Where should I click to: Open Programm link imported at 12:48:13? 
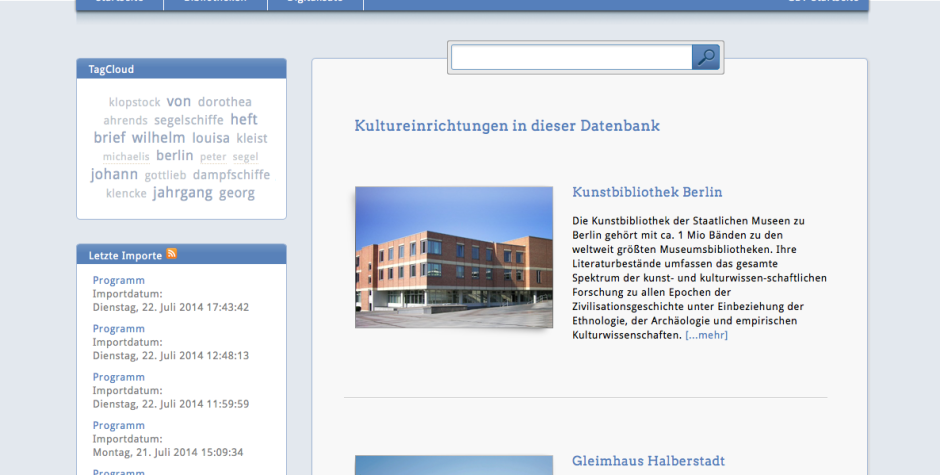(119, 329)
